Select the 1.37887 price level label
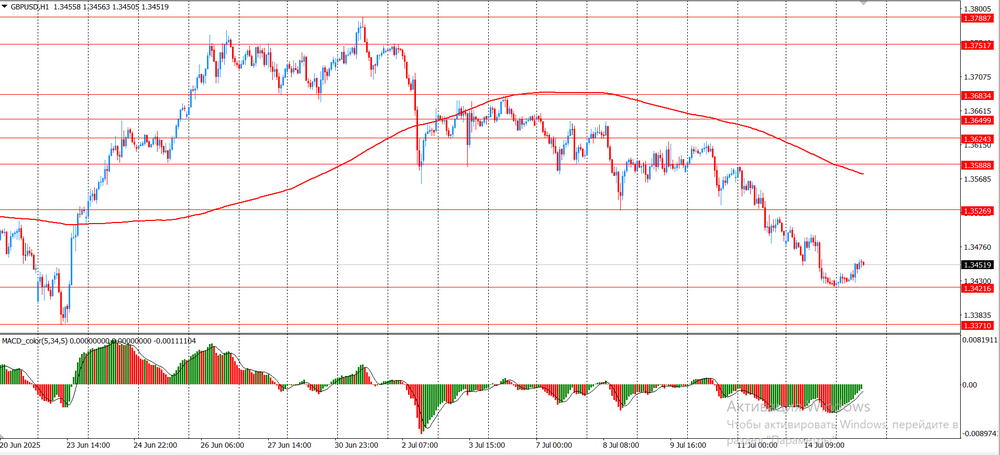This screenshot has height=455, width=1000. coord(976,18)
